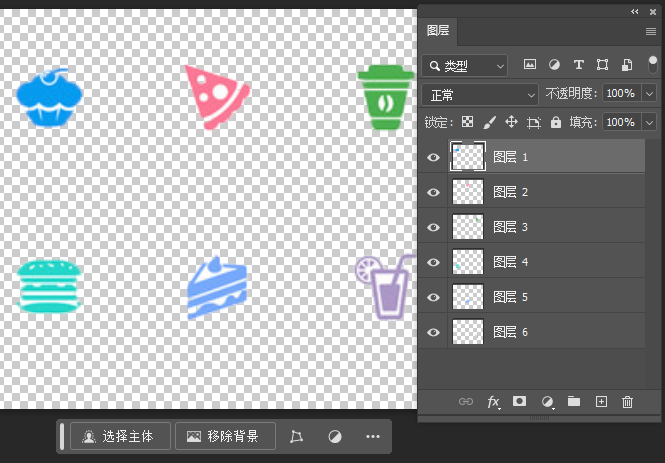Viewport: 665px width, 463px height.
Task: Click the teal burger on canvas
Action: click(49, 287)
